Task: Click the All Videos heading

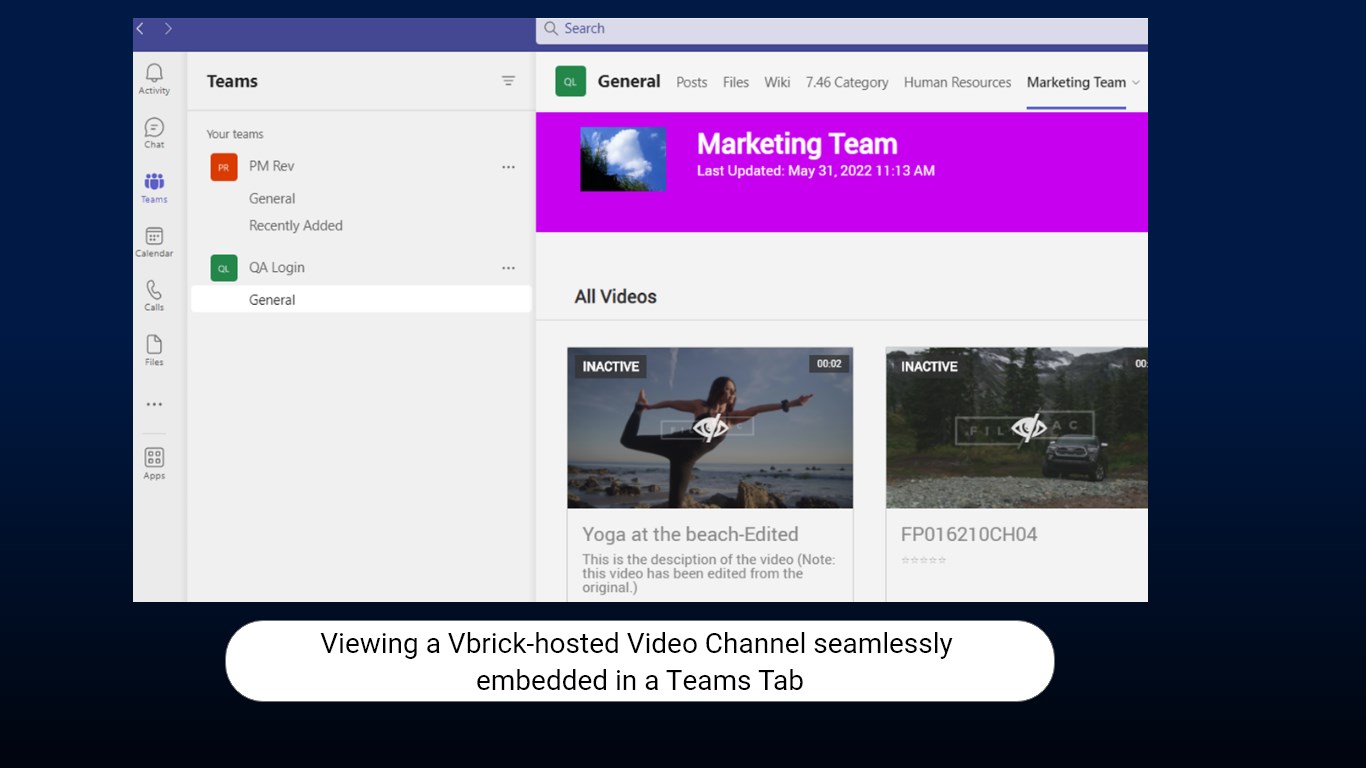Action: tap(616, 297)
